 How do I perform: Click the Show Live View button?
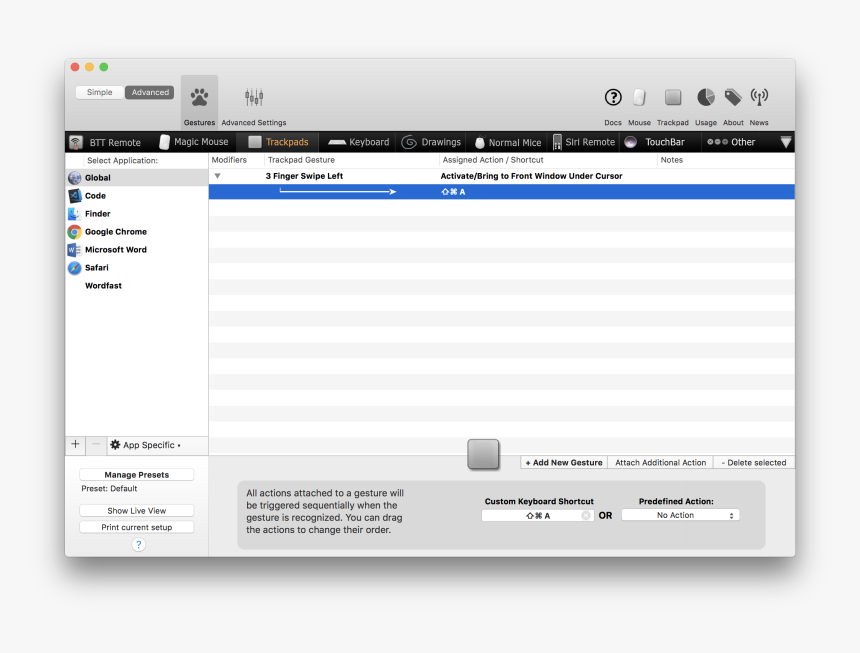point(137,510)
